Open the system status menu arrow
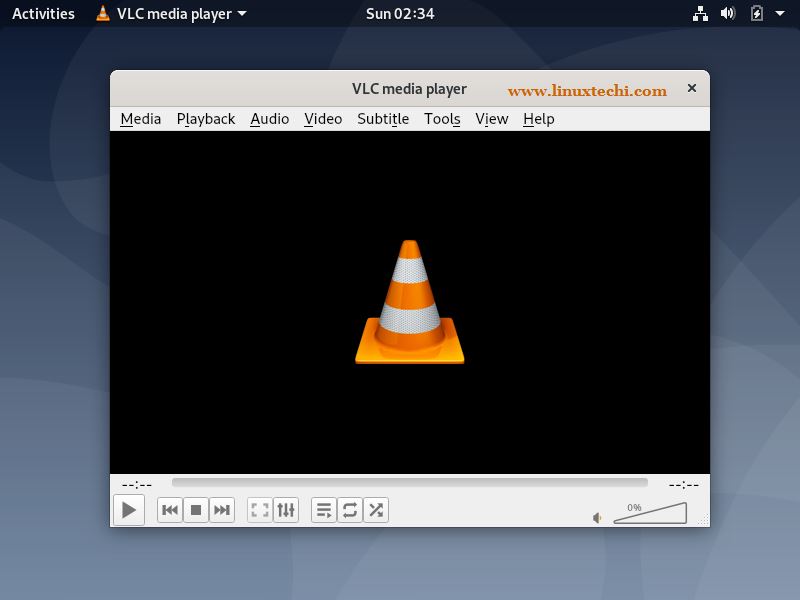The height and width of the screenshot is (600, 800). [780, 14]
